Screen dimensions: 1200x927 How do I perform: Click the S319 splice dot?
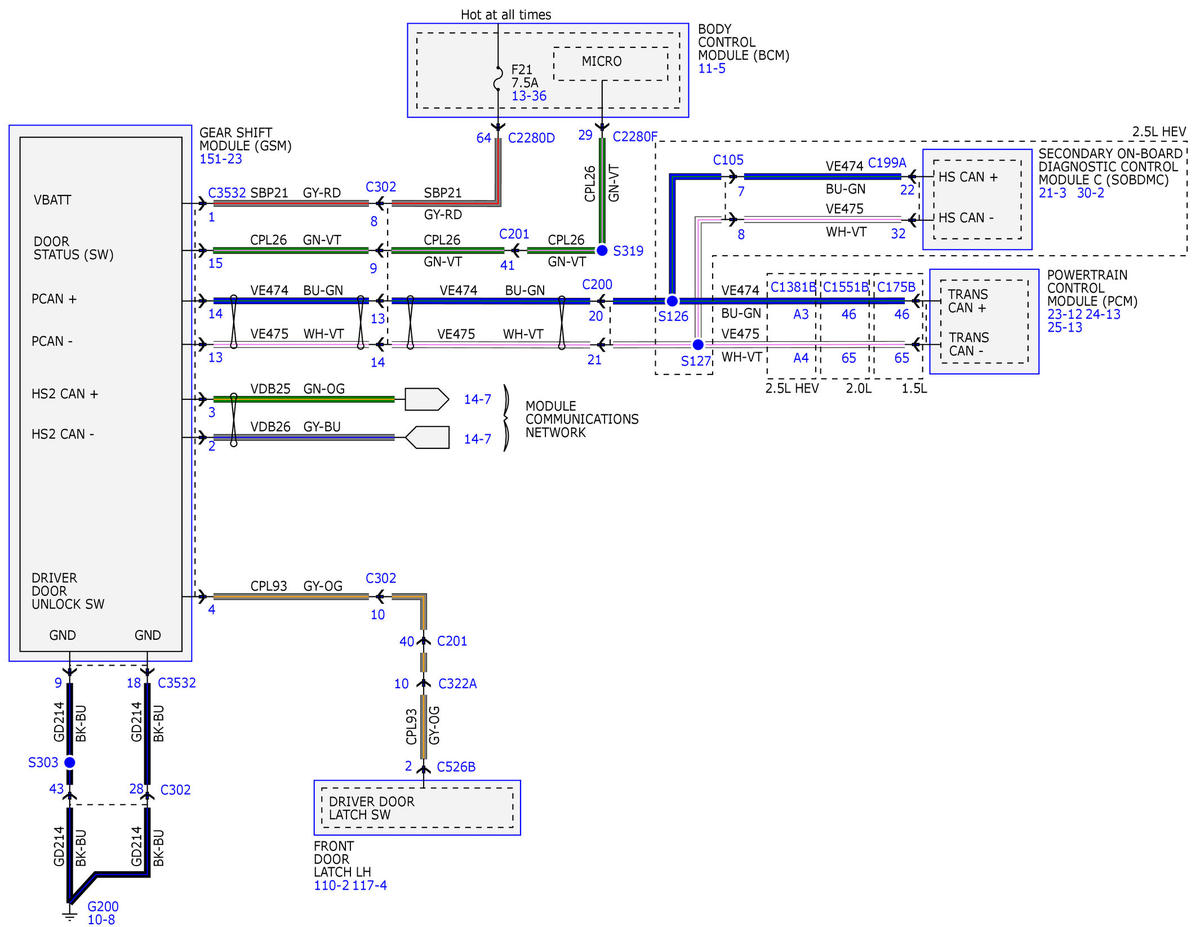coord(602,250)
